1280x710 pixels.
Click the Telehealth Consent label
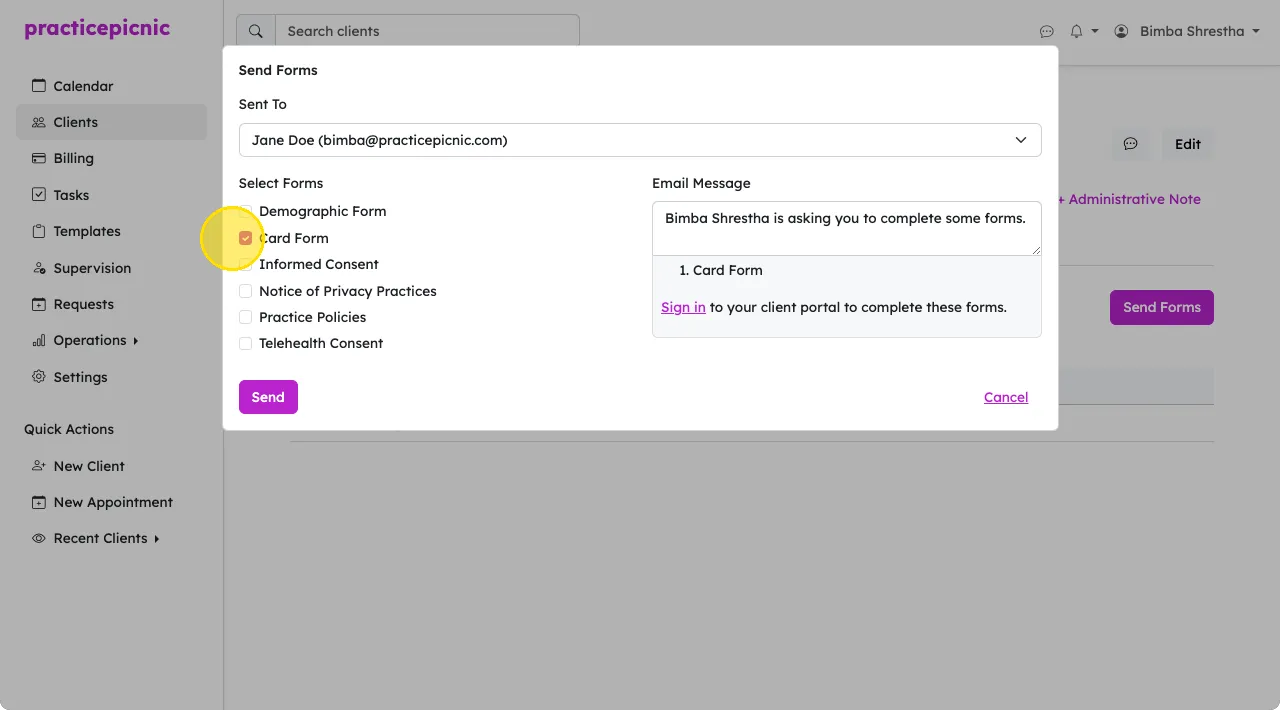321,343
